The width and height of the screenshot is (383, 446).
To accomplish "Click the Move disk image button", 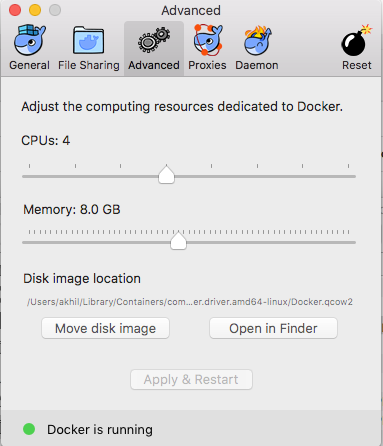I will click(x=105, y=328).
